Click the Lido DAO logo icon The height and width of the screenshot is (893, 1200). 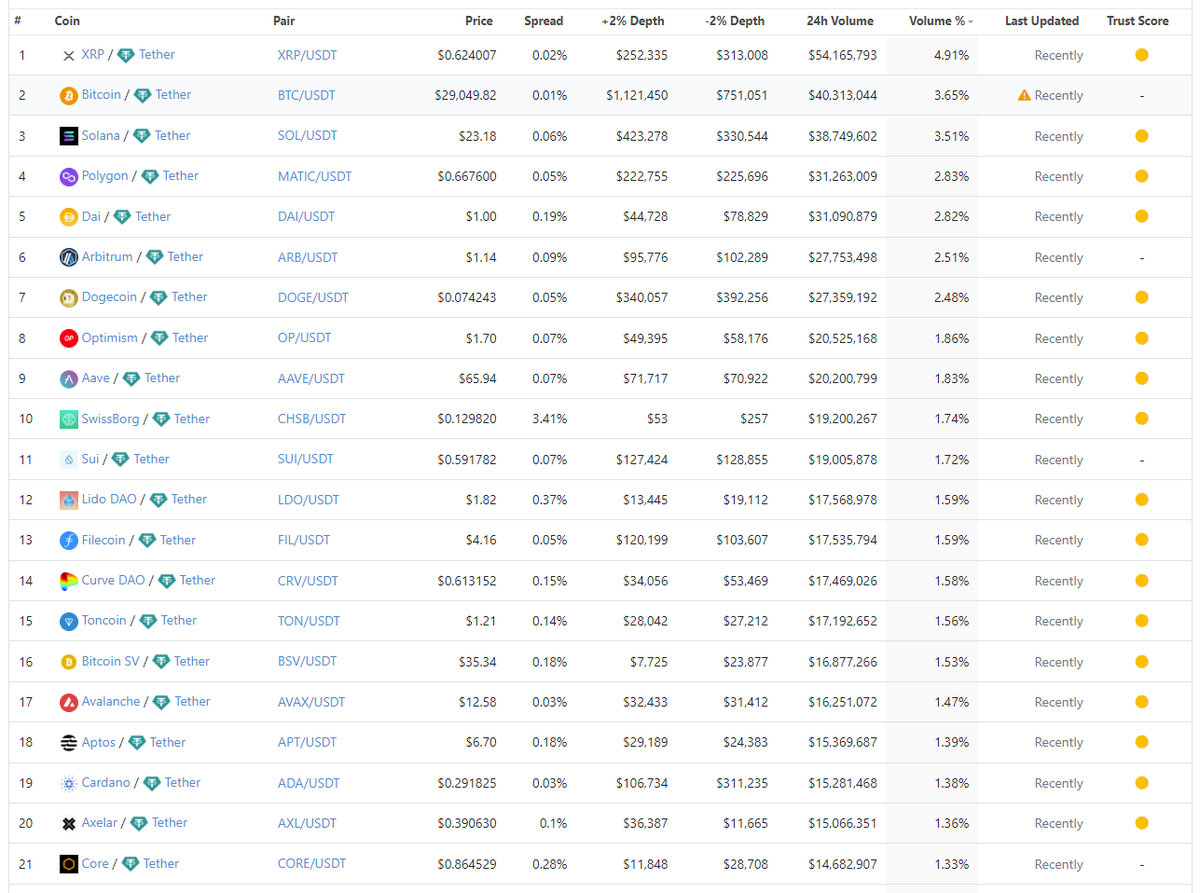pos(68,500)
